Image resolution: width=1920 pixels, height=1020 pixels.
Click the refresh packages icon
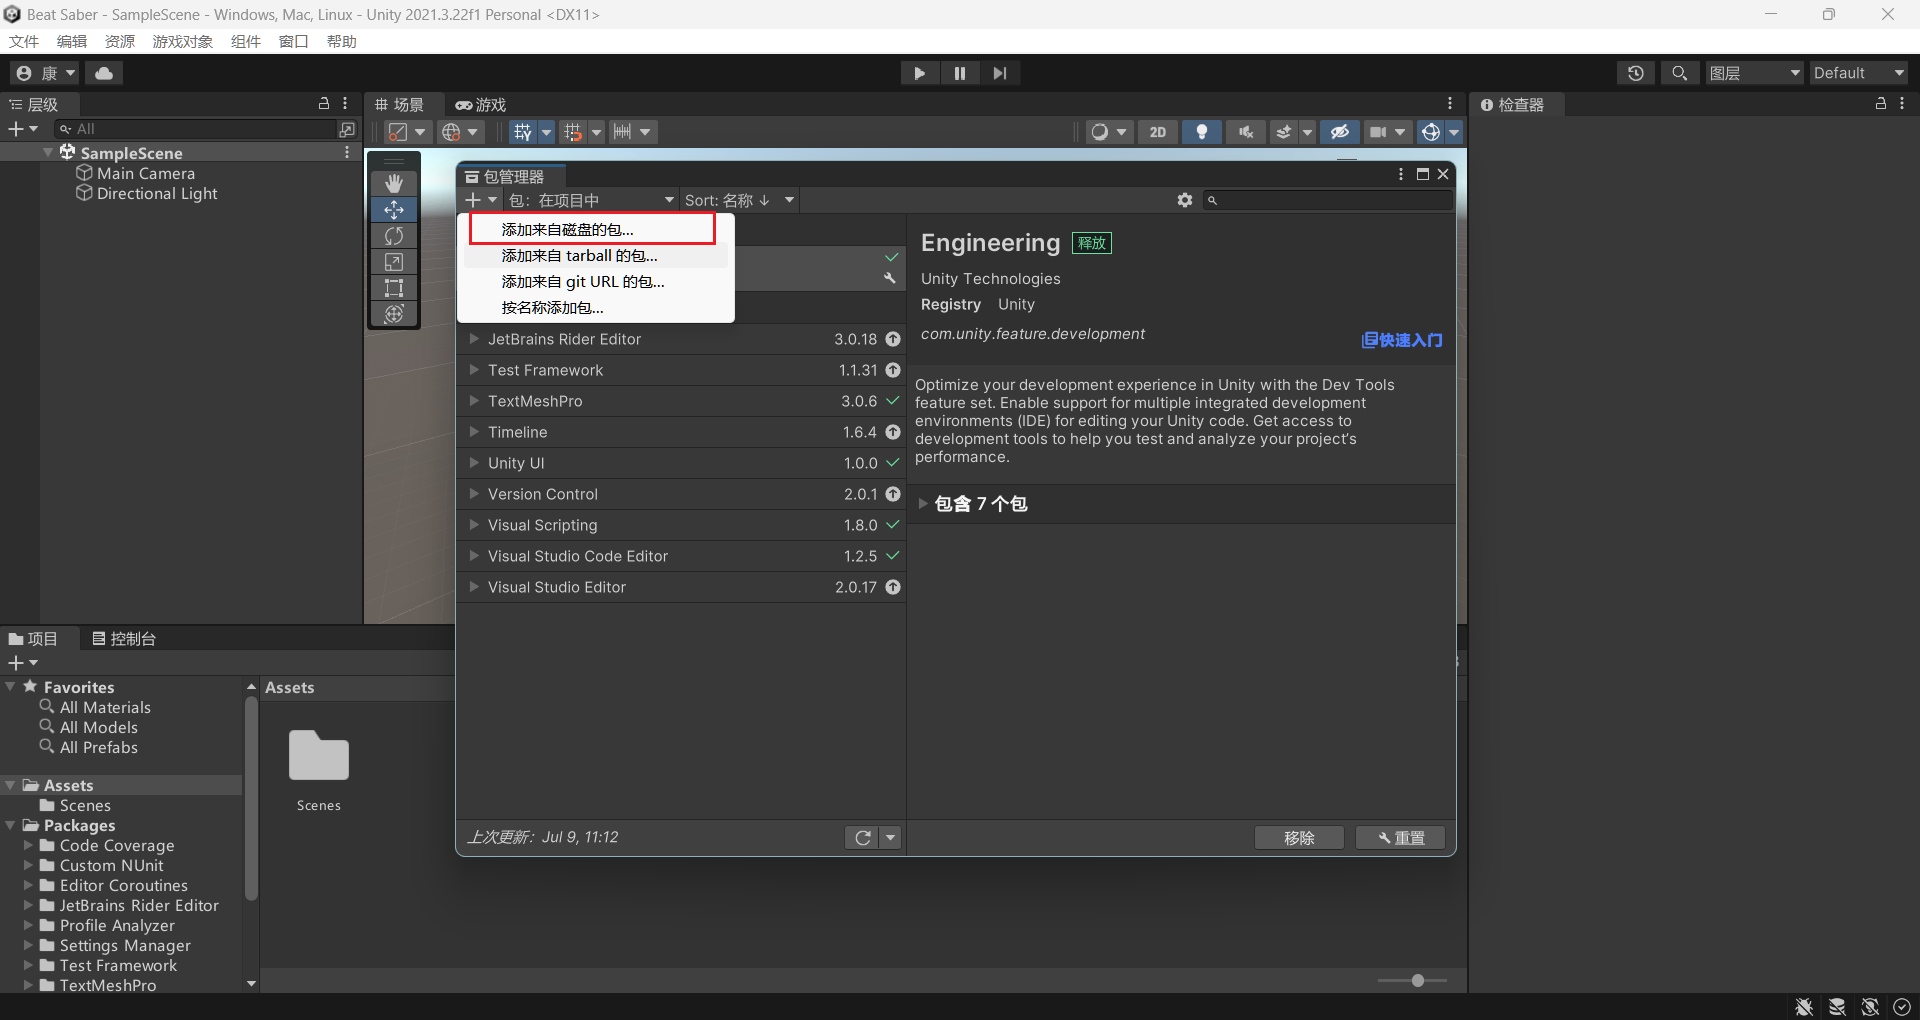(862, 837)
